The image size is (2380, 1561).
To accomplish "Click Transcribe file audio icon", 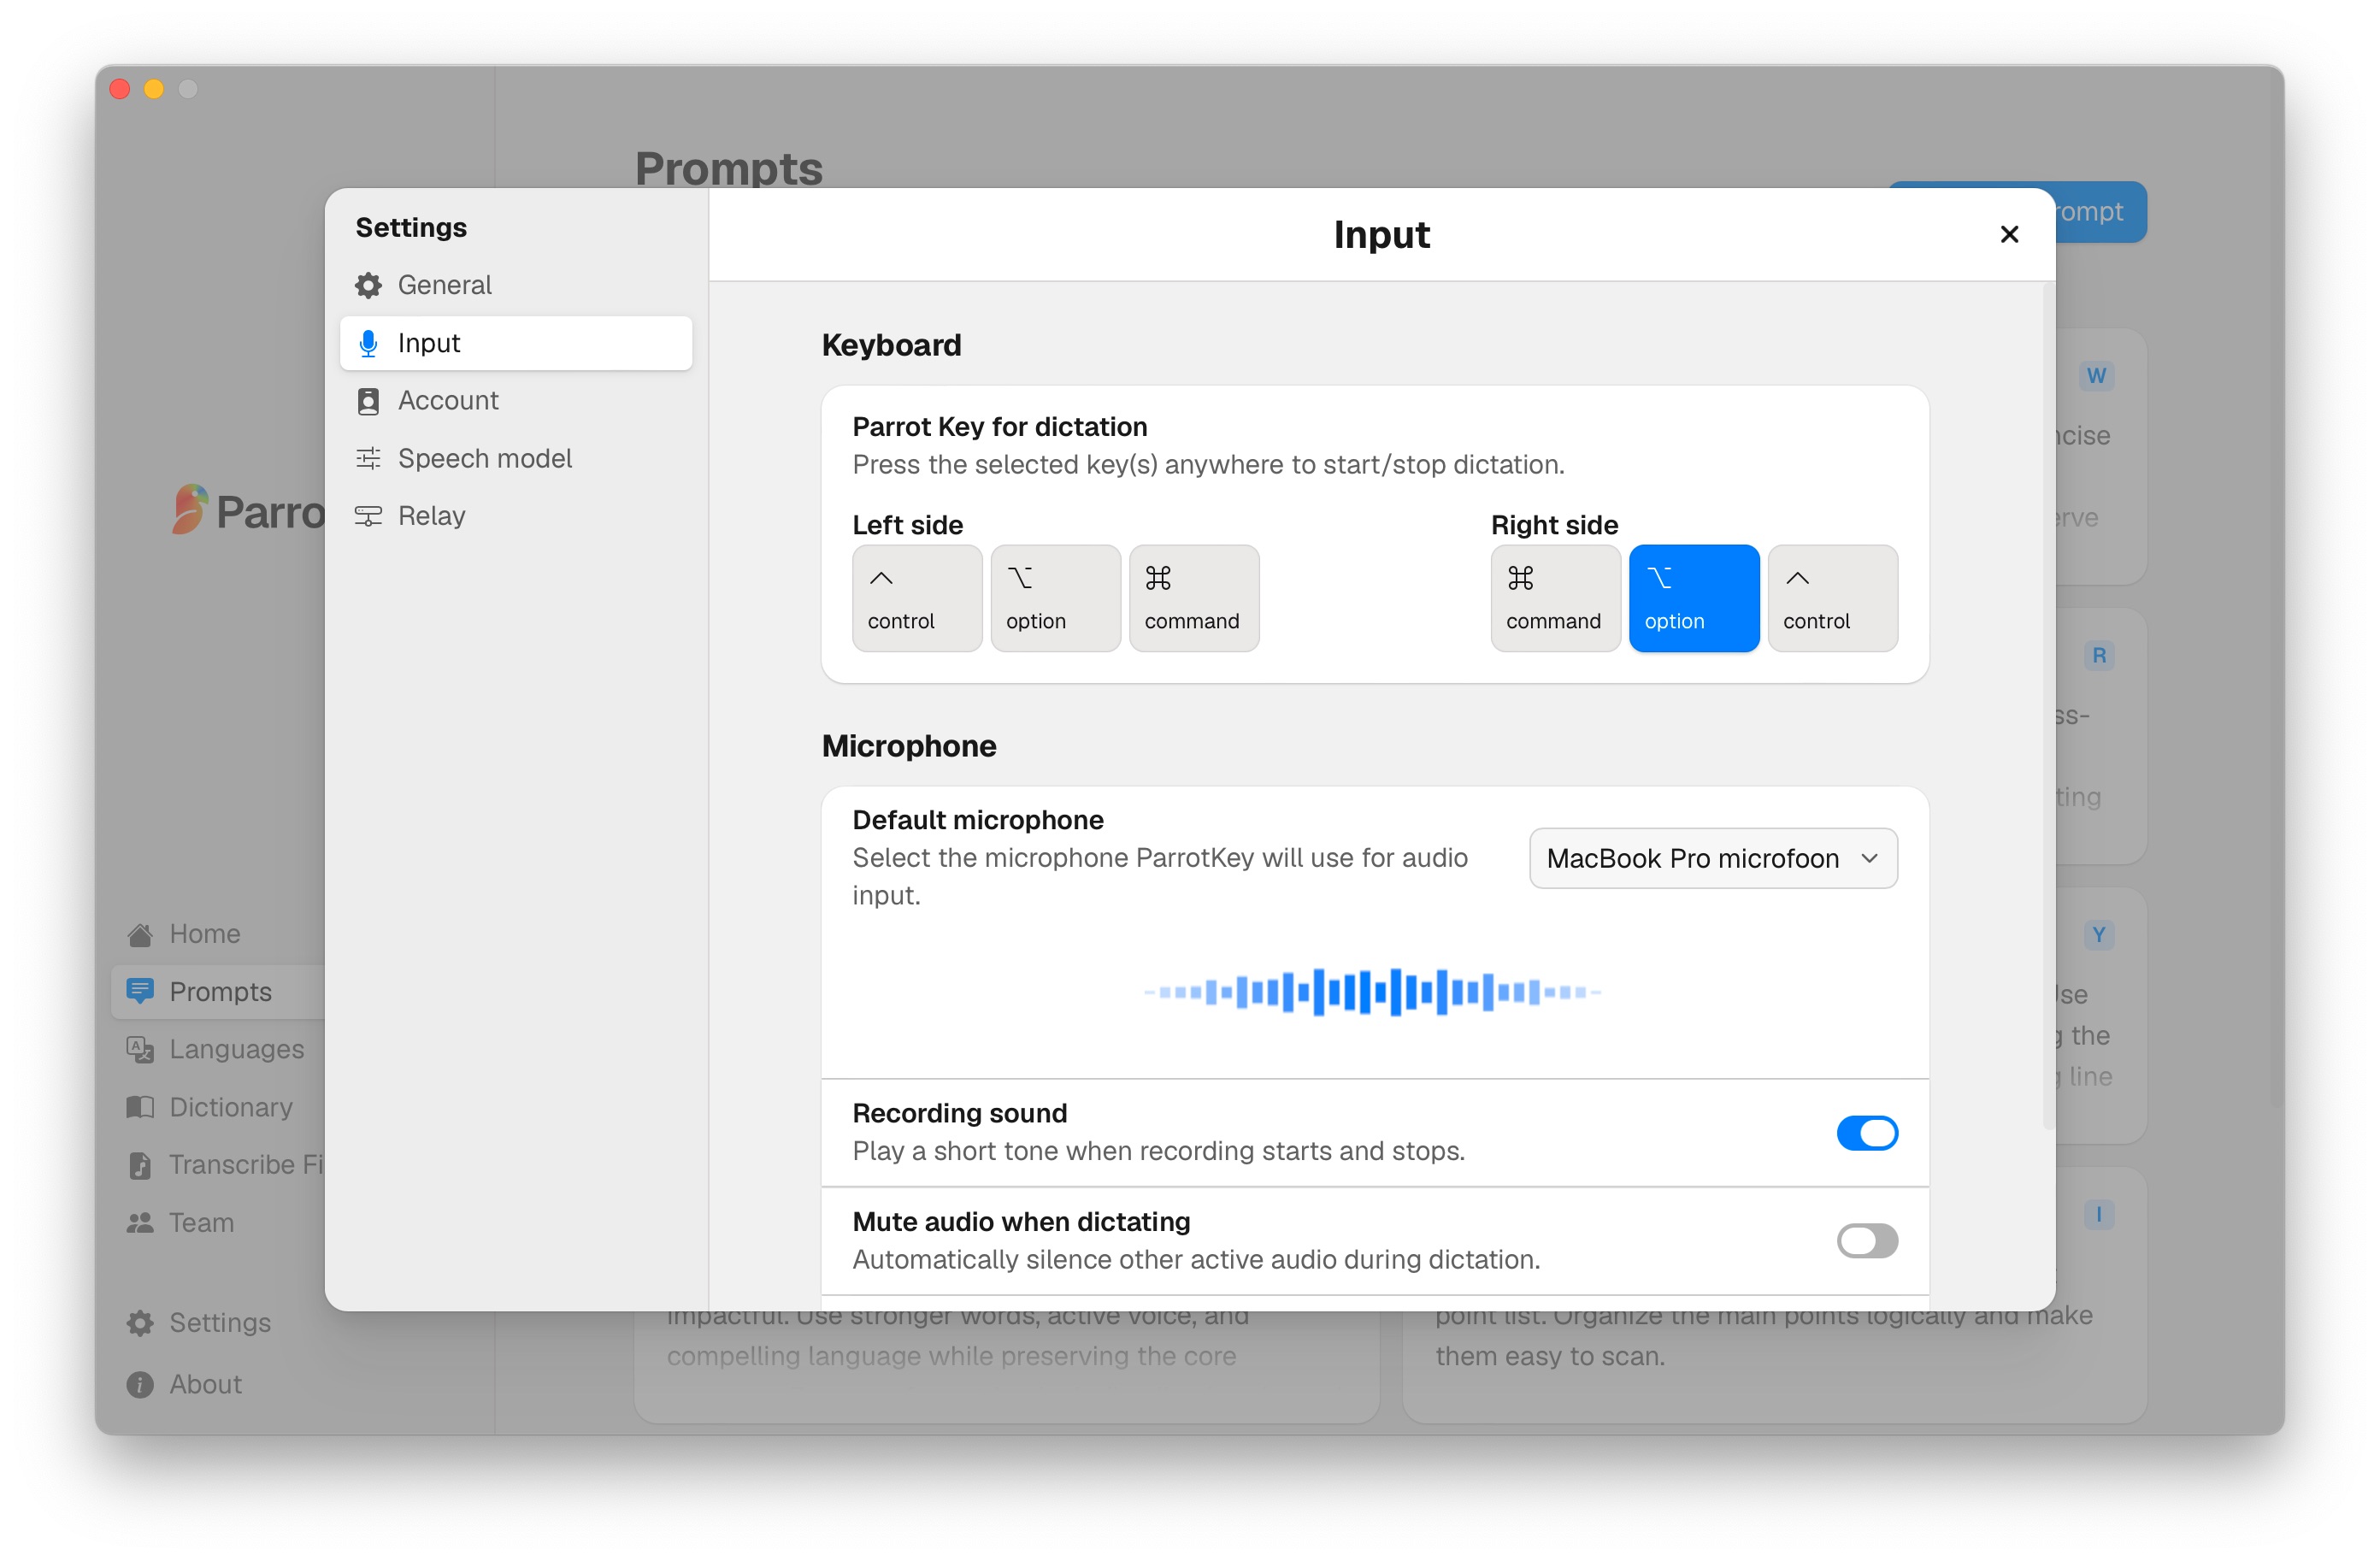I will coord(140,1165).
